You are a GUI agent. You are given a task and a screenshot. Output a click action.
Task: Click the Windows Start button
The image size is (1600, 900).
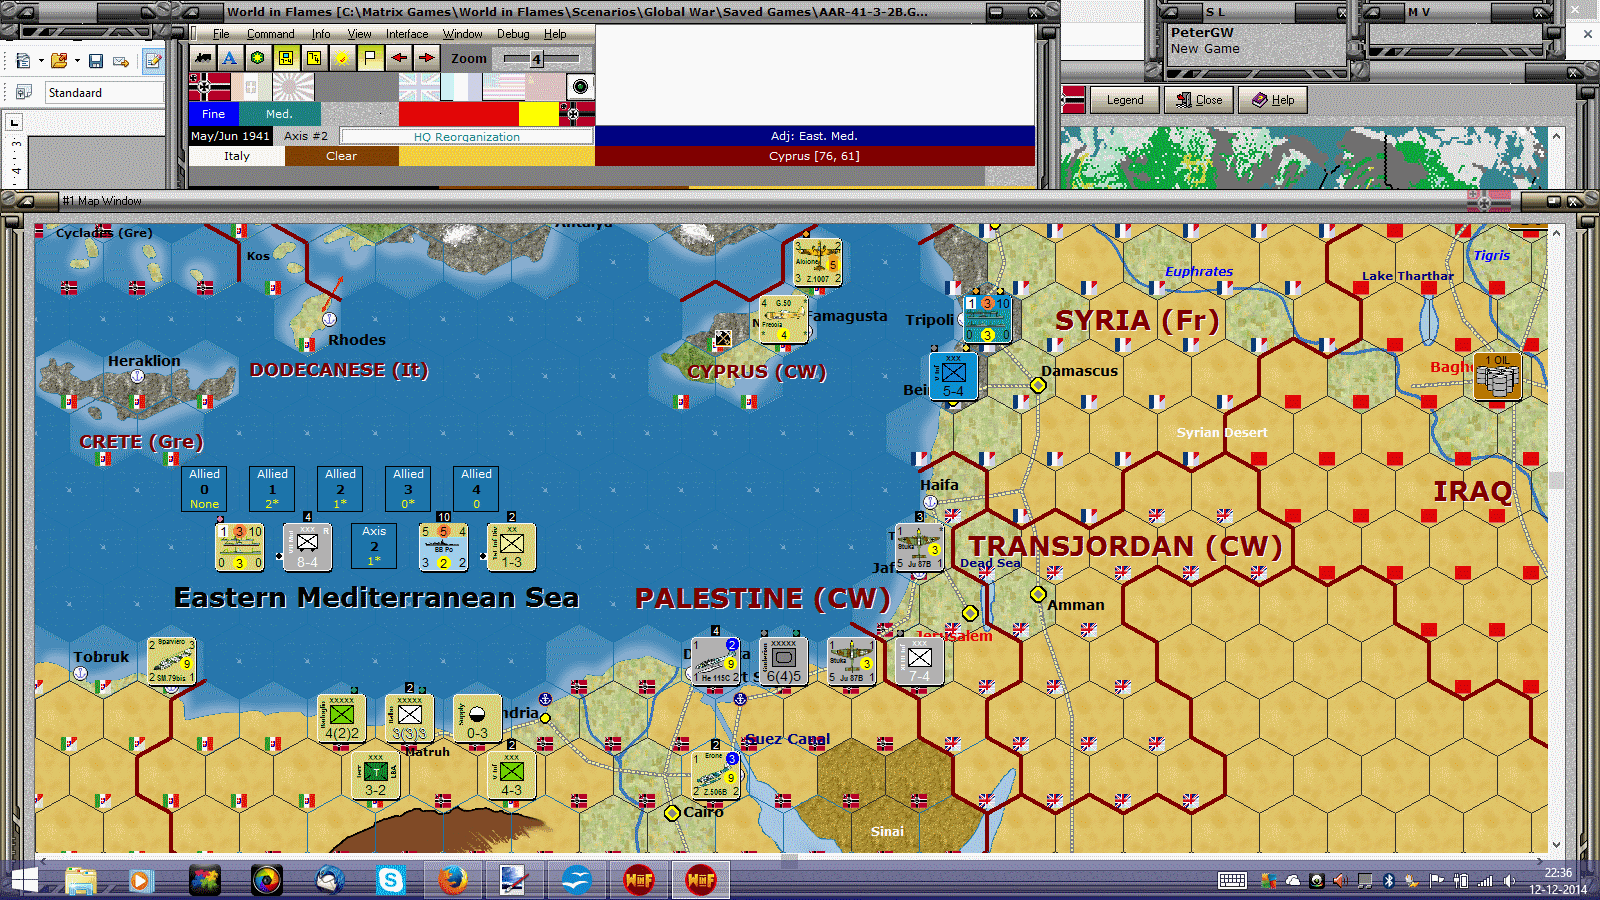pos(22,880)
